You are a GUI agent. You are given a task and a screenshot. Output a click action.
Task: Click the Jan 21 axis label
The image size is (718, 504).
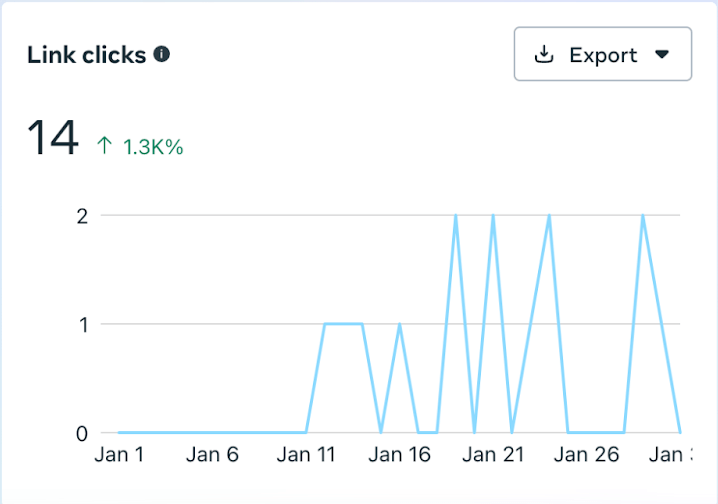493,455
